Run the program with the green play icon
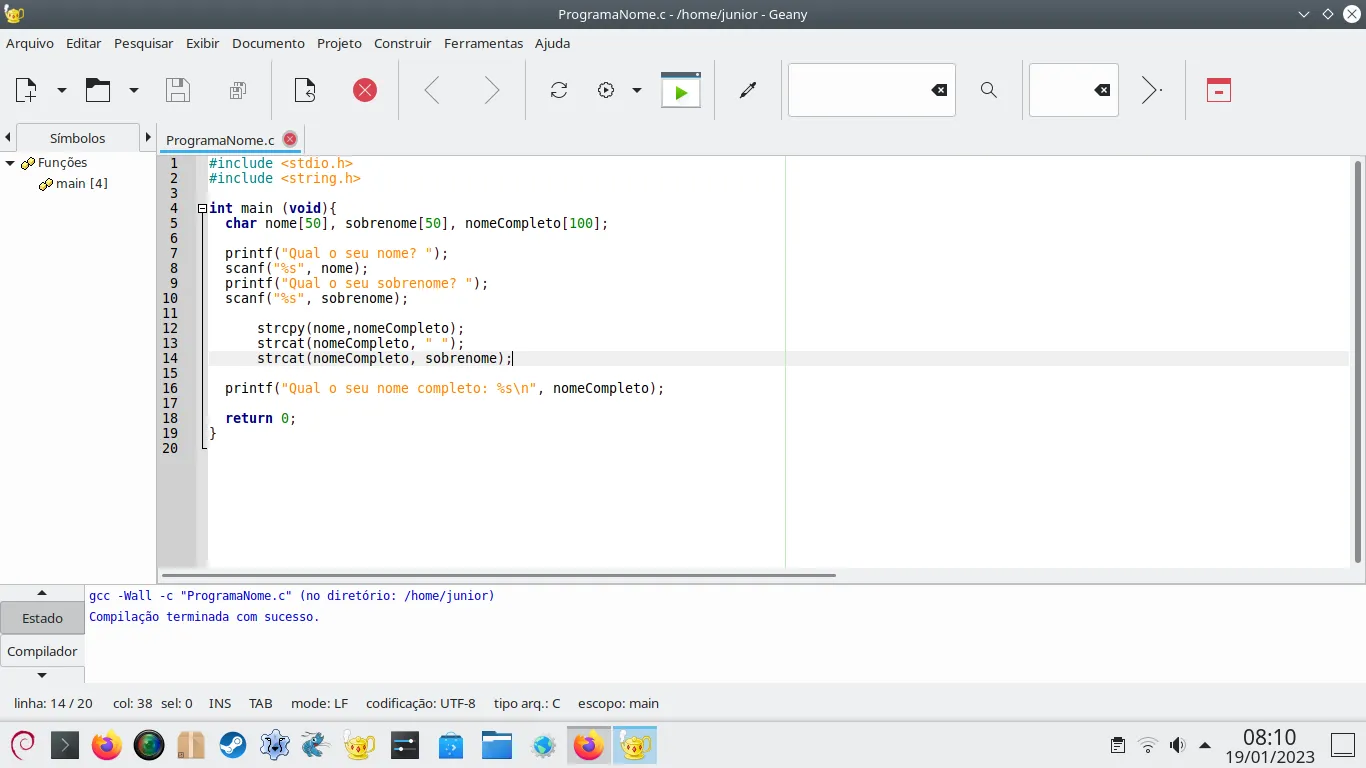Screen dimensions: 1366x768 (x=681, y=91)
